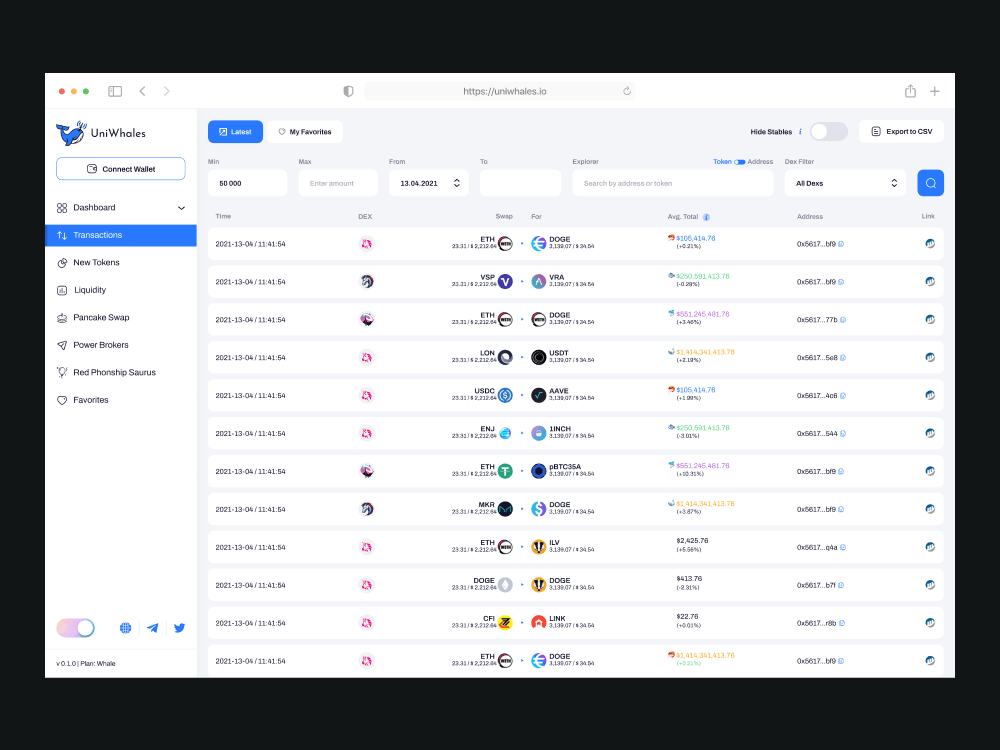Open the Twitter bird icon in sidebar
This screenshot has height=750, width=1000.
[x=179, y=628]
